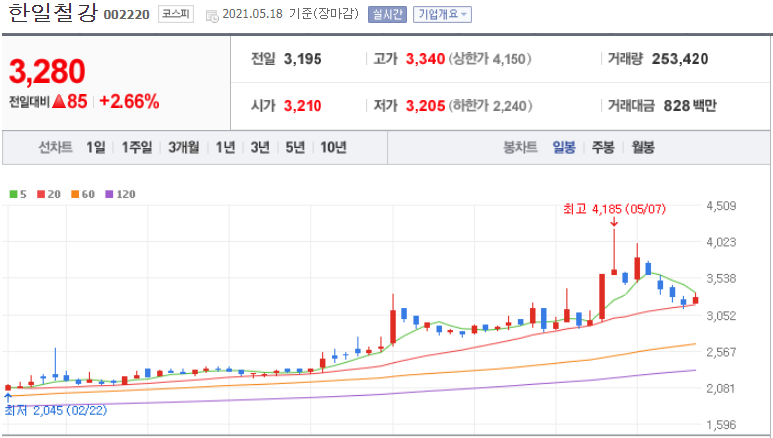Select the 1일 line chart tab
Viewport: 773px width, 438px height.
(x=96, y=147)
